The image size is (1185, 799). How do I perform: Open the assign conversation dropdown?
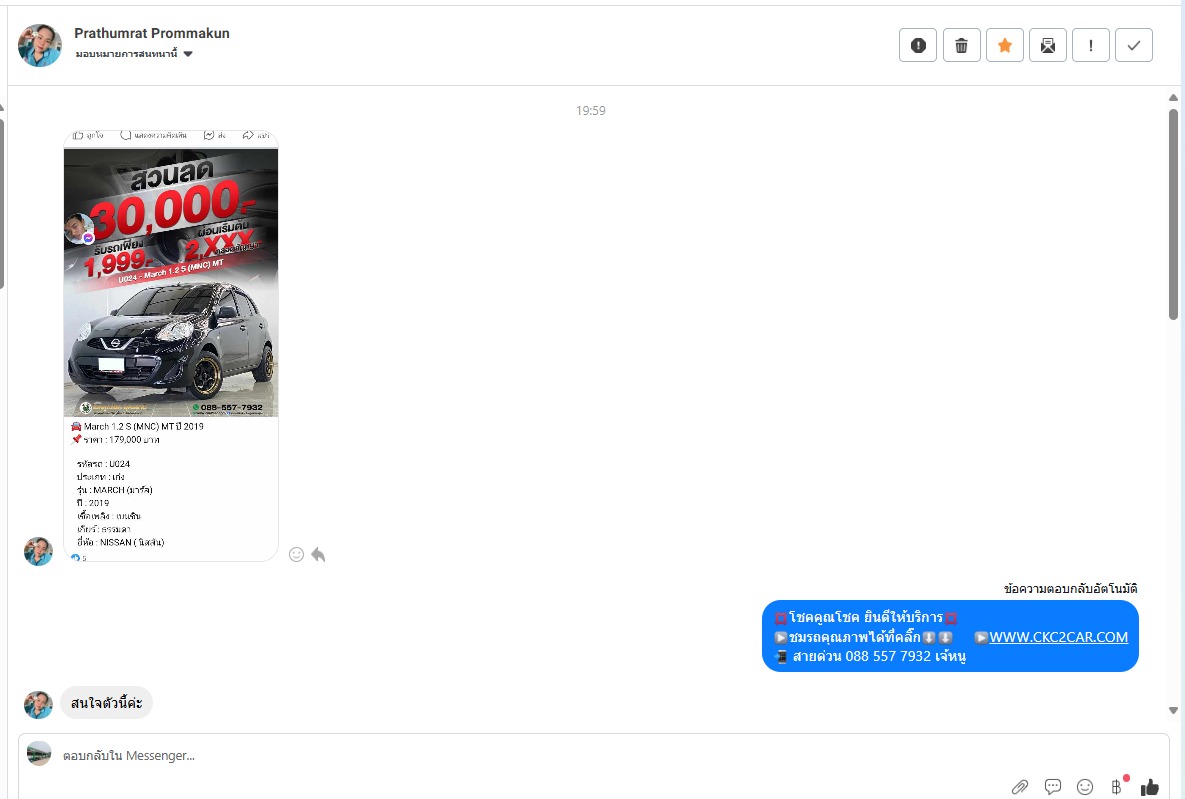(134, 54)
